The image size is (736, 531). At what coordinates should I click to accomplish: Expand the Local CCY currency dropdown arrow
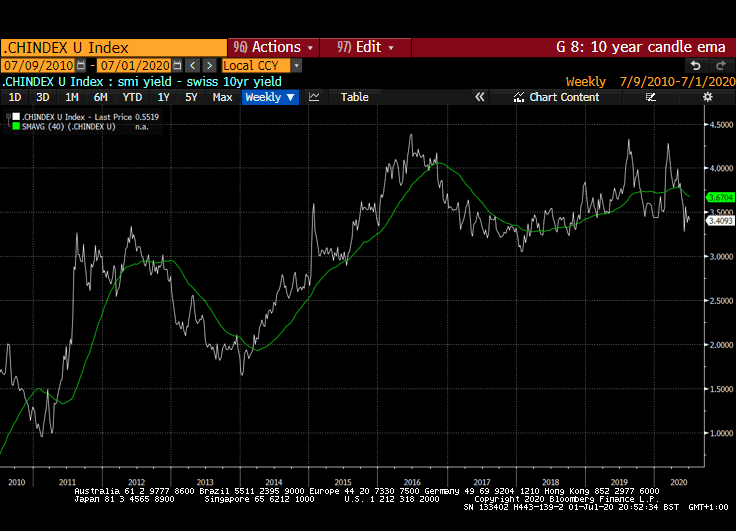296,65
